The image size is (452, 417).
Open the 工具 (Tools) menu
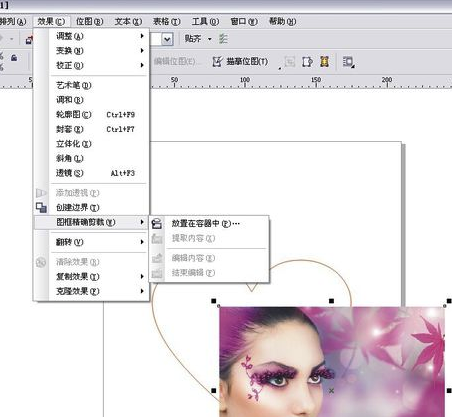(x=205, y=22)
